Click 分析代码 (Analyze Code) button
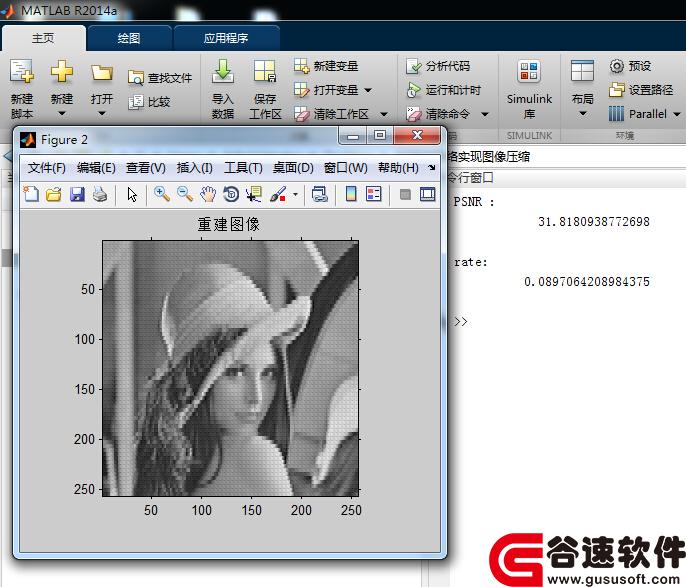686x587 pixels. tap(438, 66)
